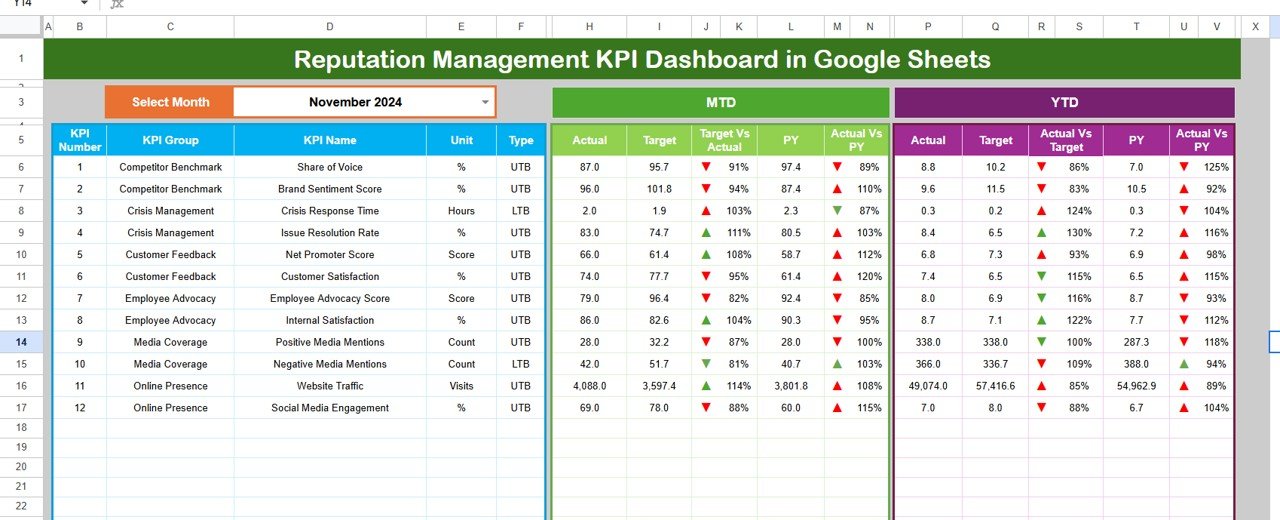Click green down arrow in Customer Satisfaction YTD Actual Vs Target
Image resolution: width=1280 pixels, height=520 pixels.
point(1042,277)
